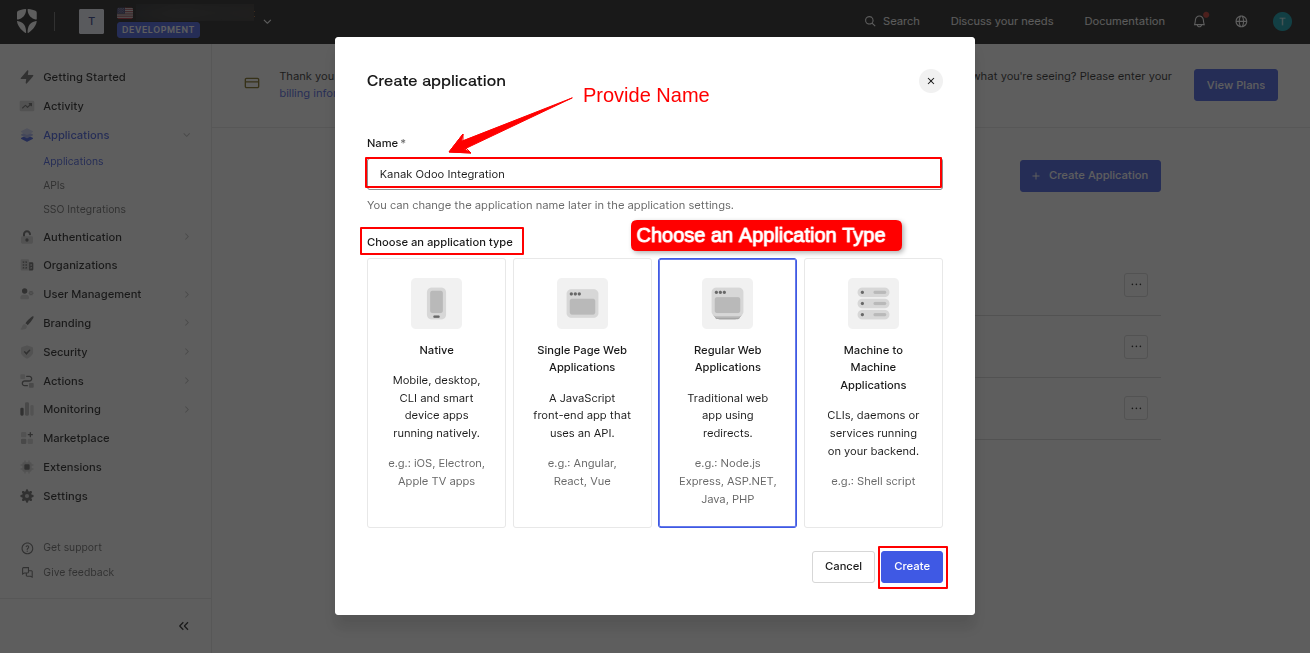Screen dimensions: 1310x653
Task: Click the Create button in dialog
Action: (x=912, y=566)
